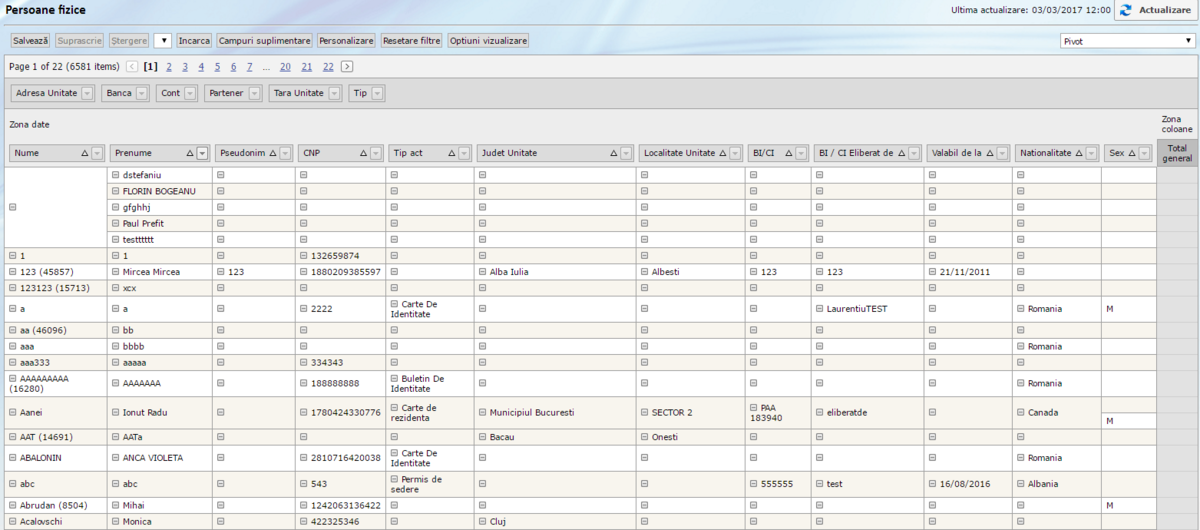The image size is (1200, 530).
Task: Click the Sex column filter icon
Action: pos(1144,153)
